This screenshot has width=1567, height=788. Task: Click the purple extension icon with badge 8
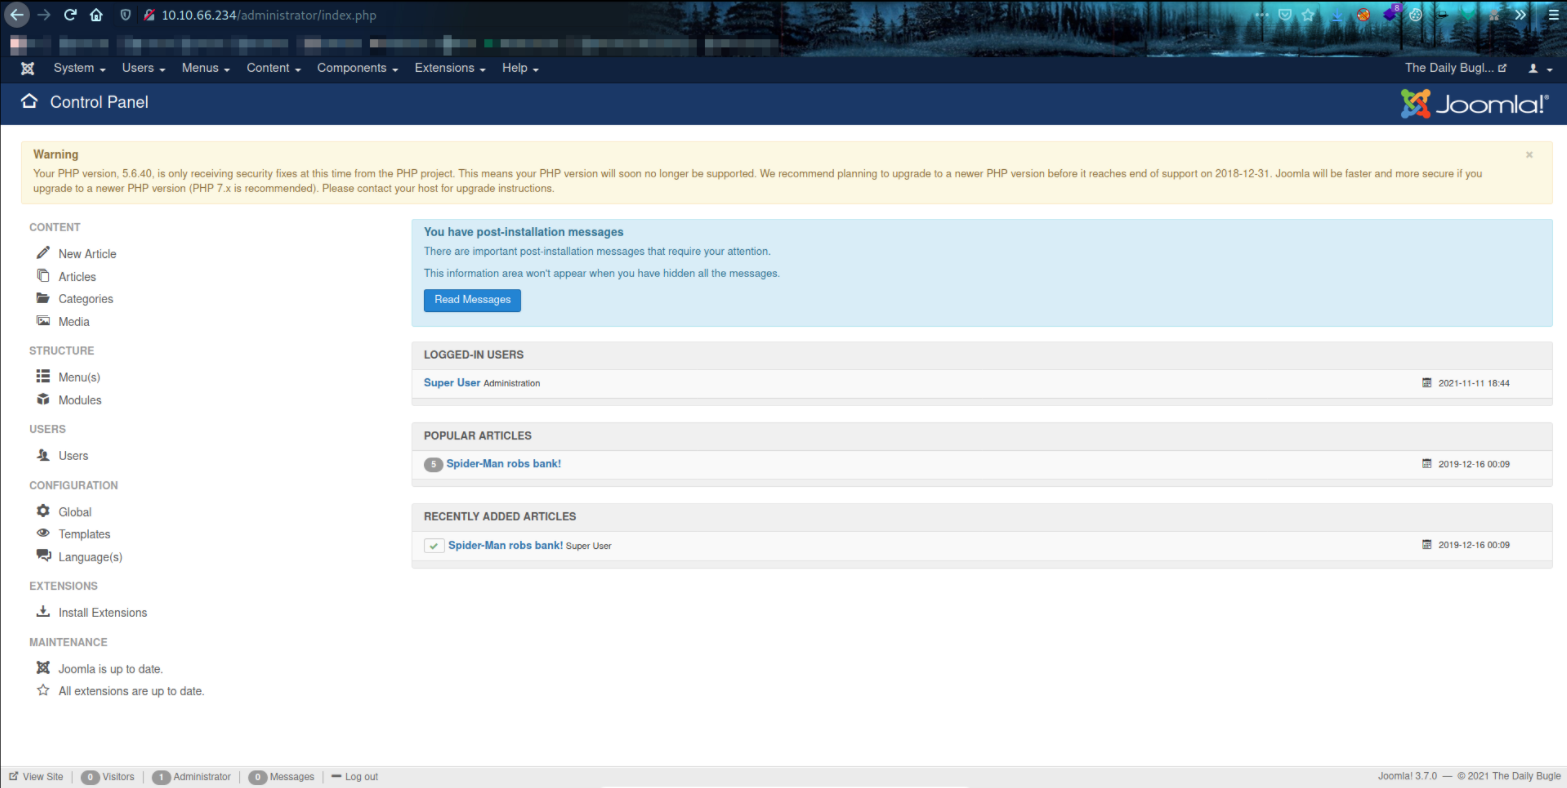point(1391,14)
